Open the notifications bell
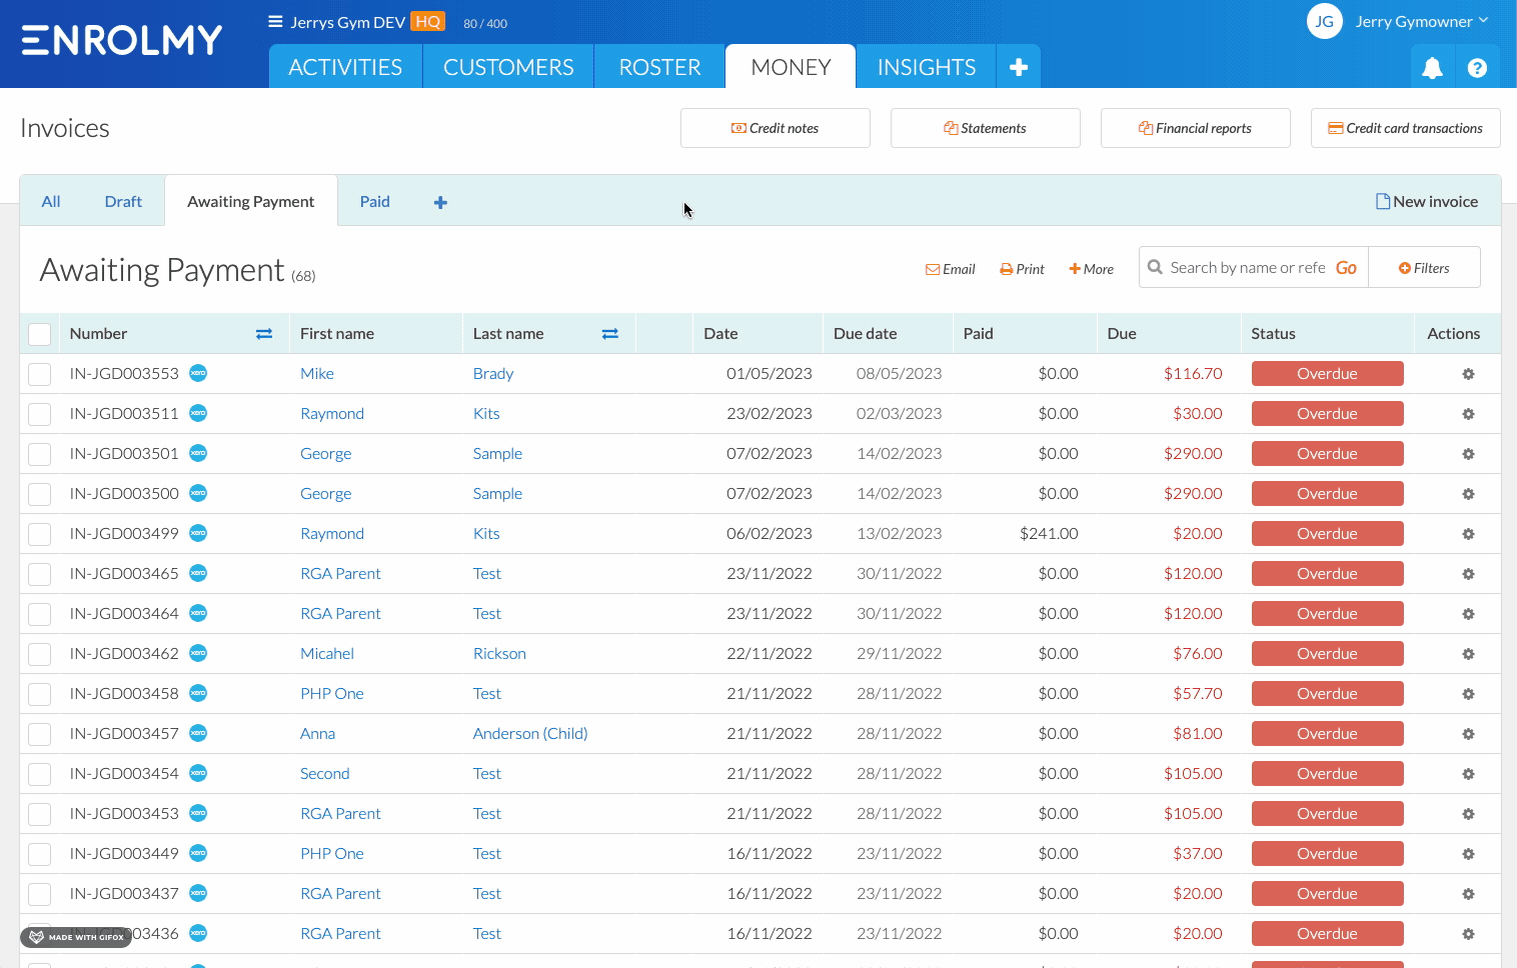 tap(1432, 68)
